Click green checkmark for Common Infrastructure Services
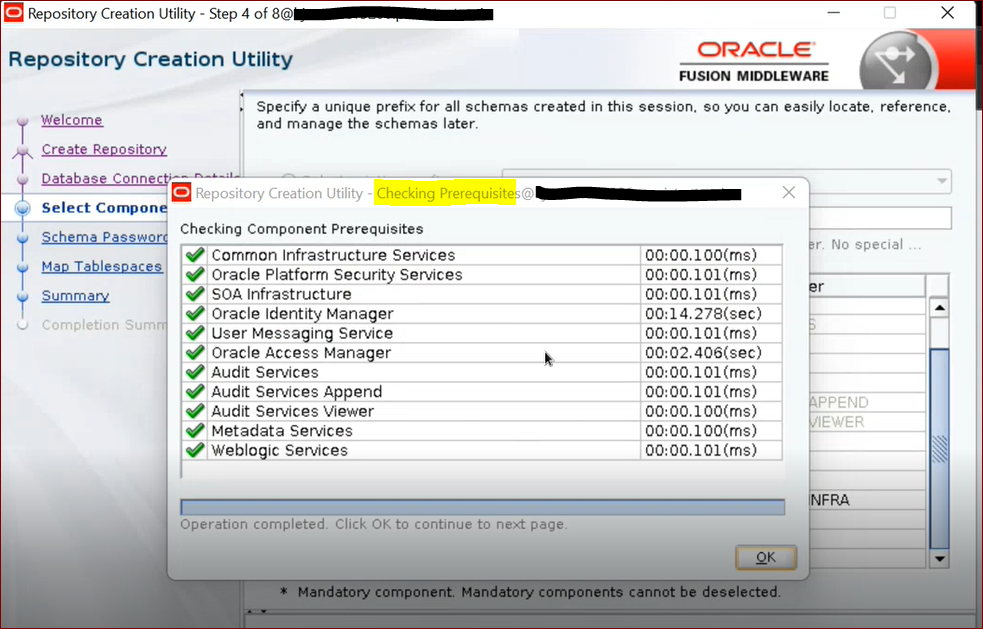Viewport: 983px width, 629px height. (x=195, y=255)
